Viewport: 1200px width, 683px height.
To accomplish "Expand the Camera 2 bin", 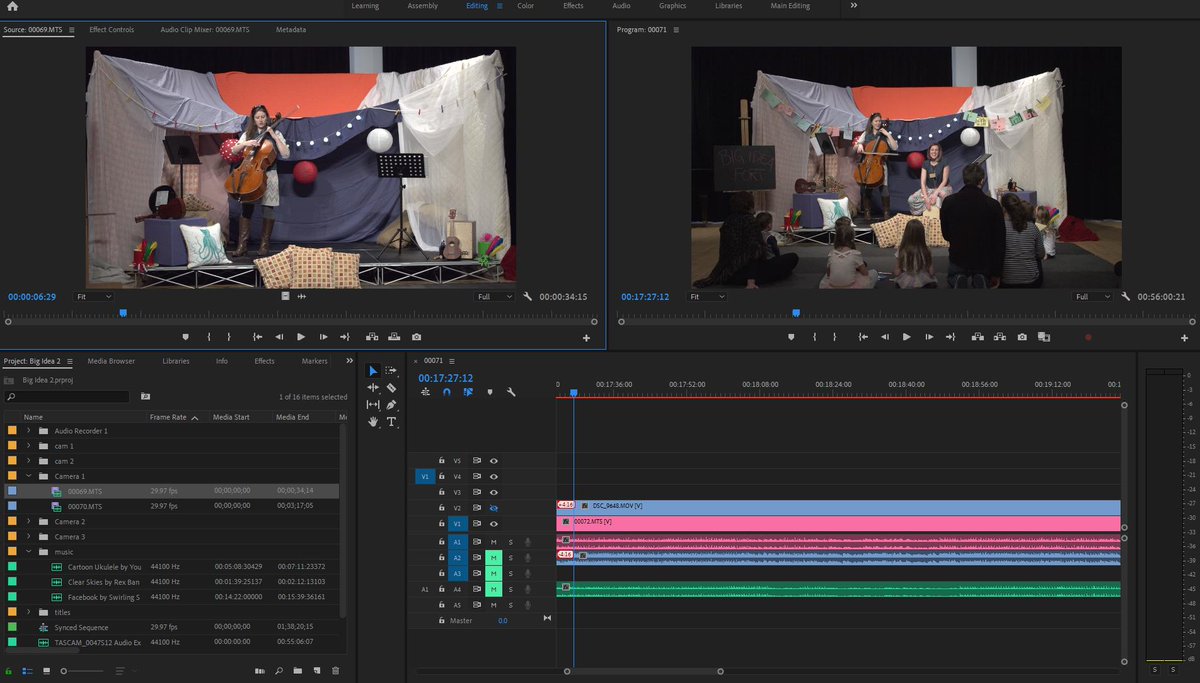I will (29, 521).
